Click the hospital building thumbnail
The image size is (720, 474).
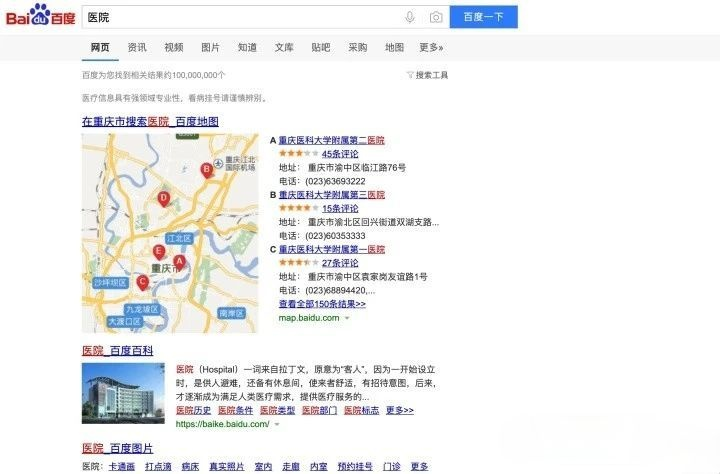click(x=123, y=393)
